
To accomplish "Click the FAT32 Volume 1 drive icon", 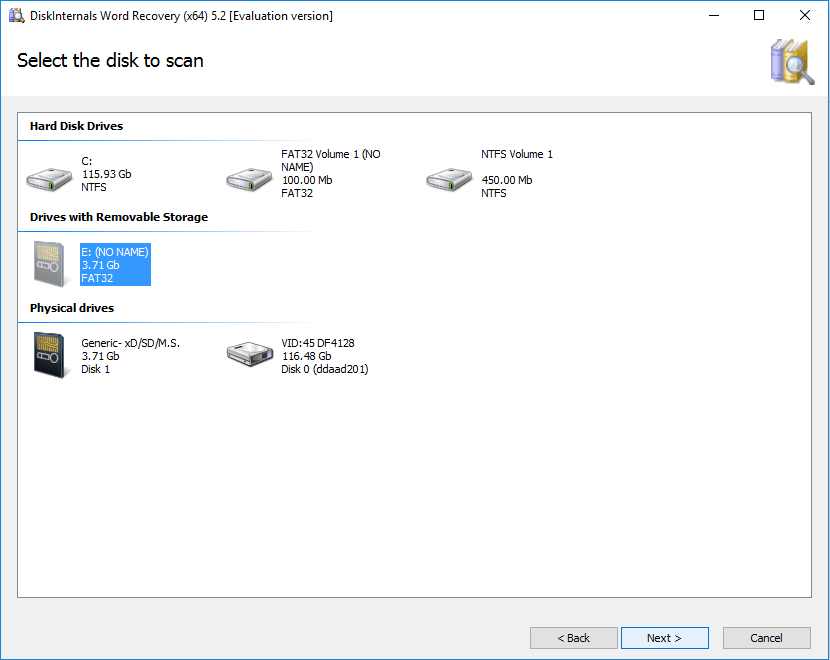I will pyautogui.click(x=250, y=179).
